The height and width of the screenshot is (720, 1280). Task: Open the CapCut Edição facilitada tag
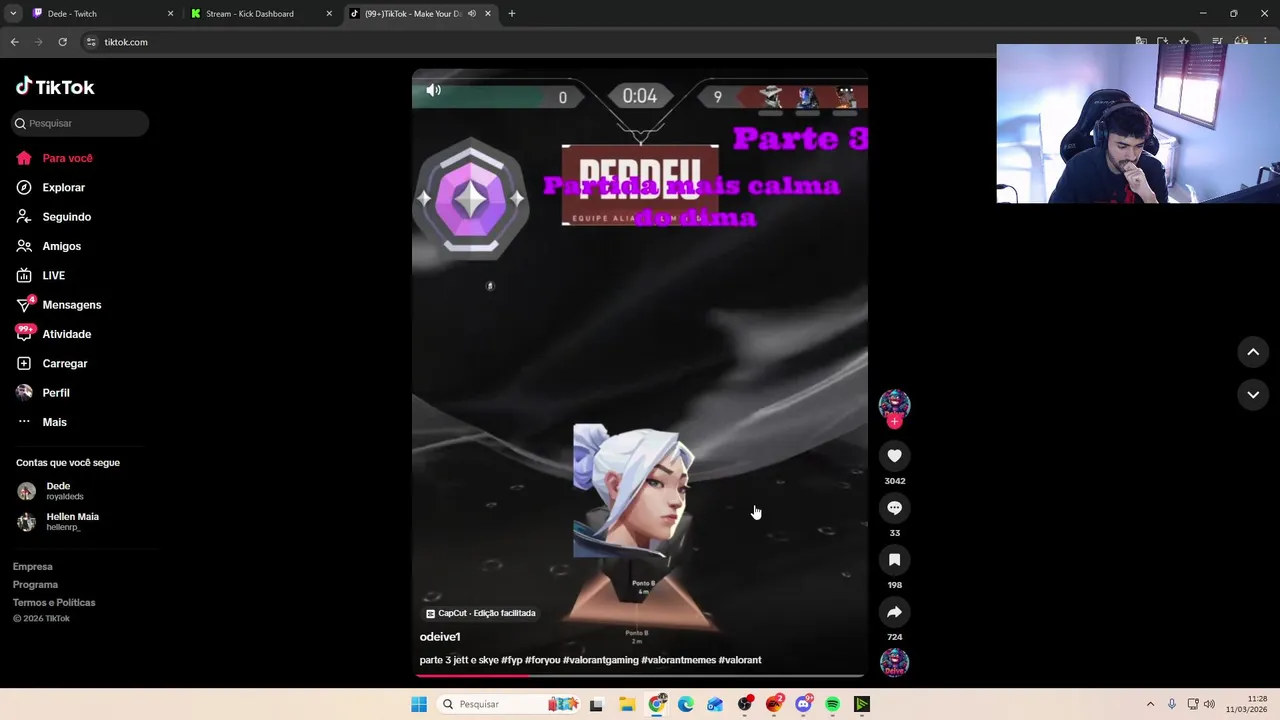(481, 613)
